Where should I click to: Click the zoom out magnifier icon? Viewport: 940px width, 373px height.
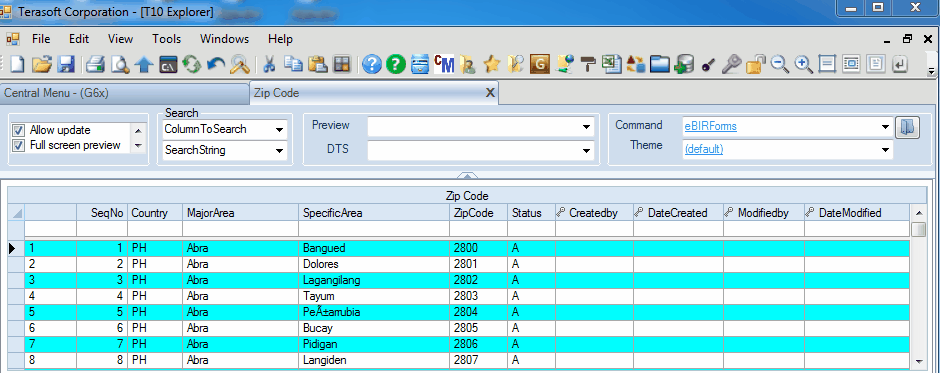(779, 64)
